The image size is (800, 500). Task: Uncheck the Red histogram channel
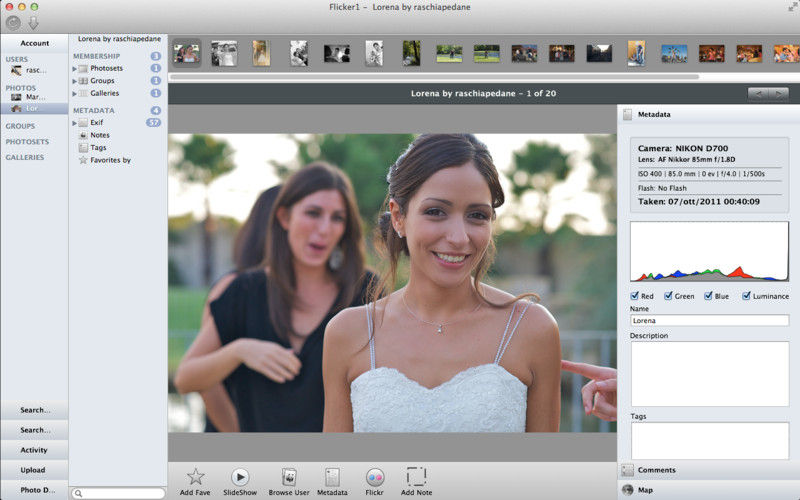[x=636, y=296]
